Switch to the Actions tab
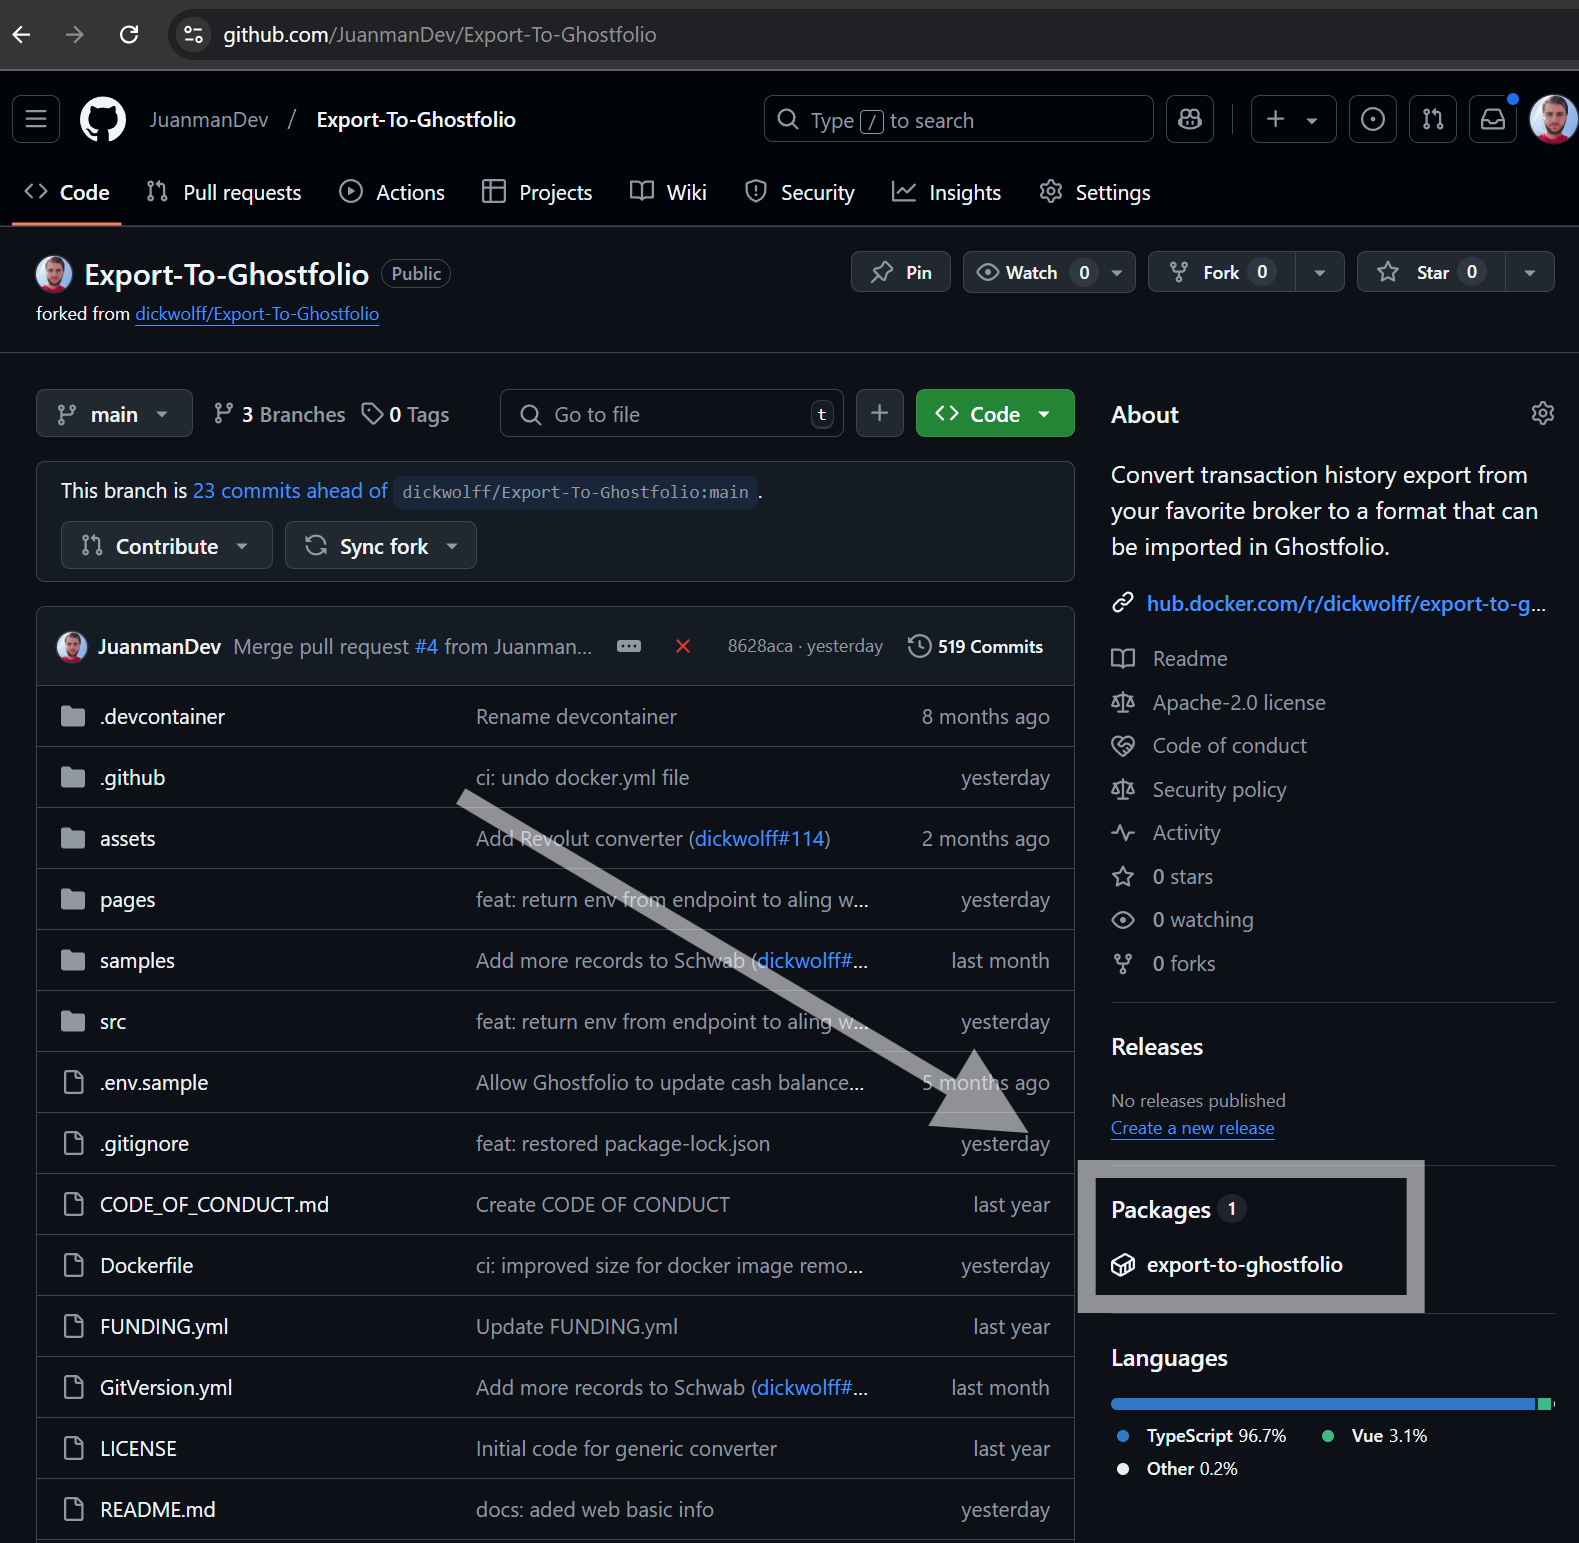This screenshot has width=1579, height=1543. pos(392,192)
